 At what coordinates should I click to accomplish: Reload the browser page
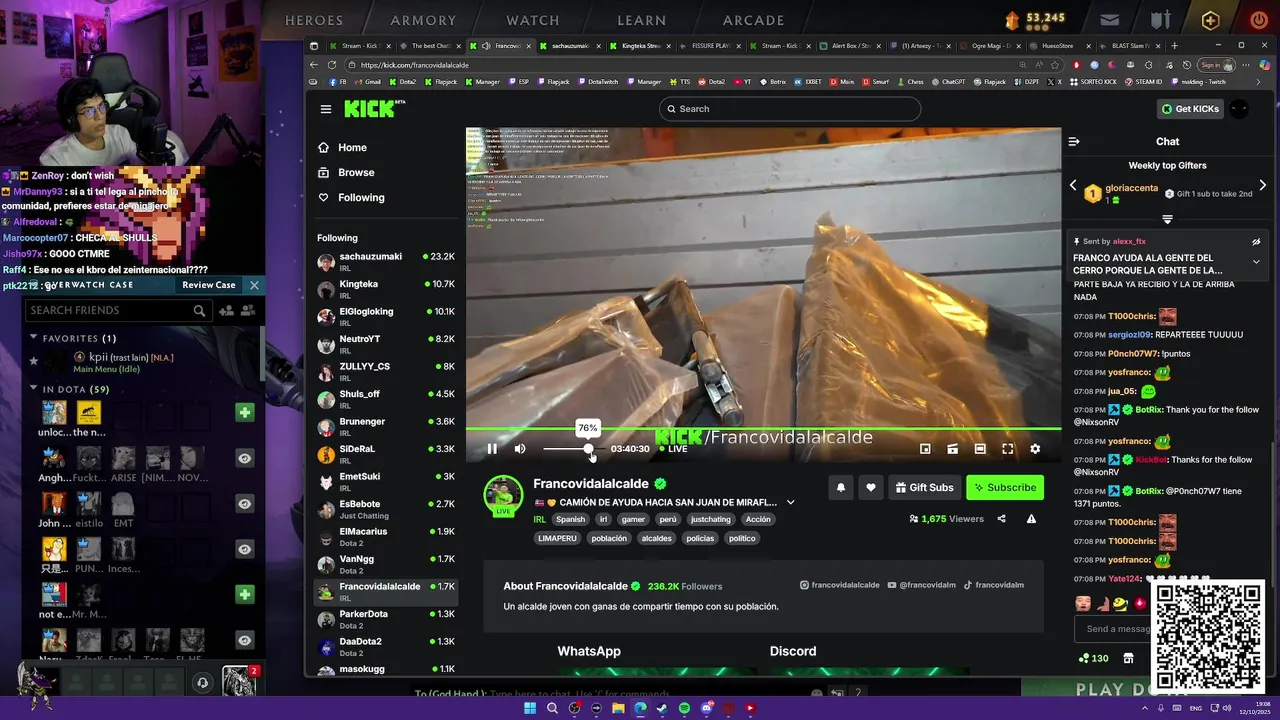[x=333, y=65]
